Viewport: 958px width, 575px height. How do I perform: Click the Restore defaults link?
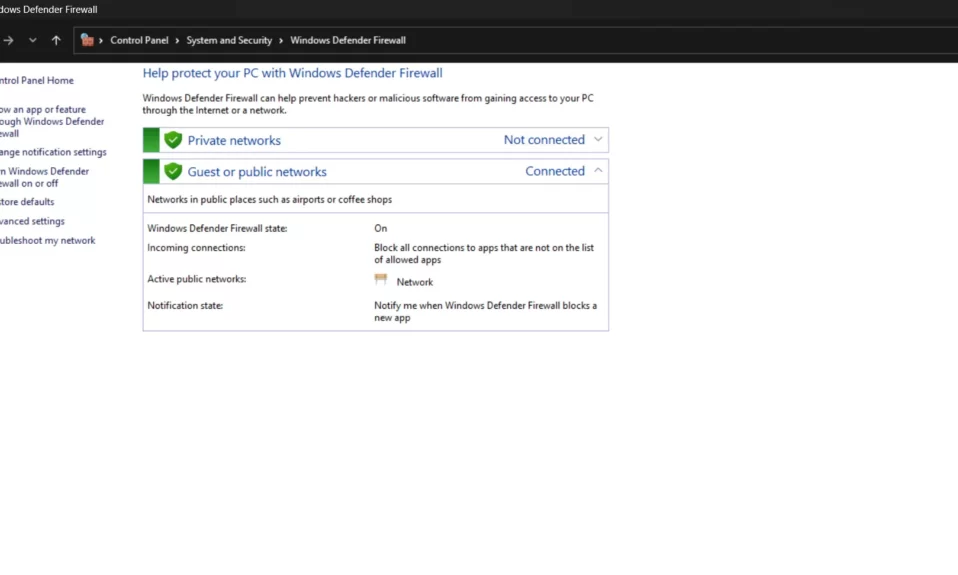[27, 202]
